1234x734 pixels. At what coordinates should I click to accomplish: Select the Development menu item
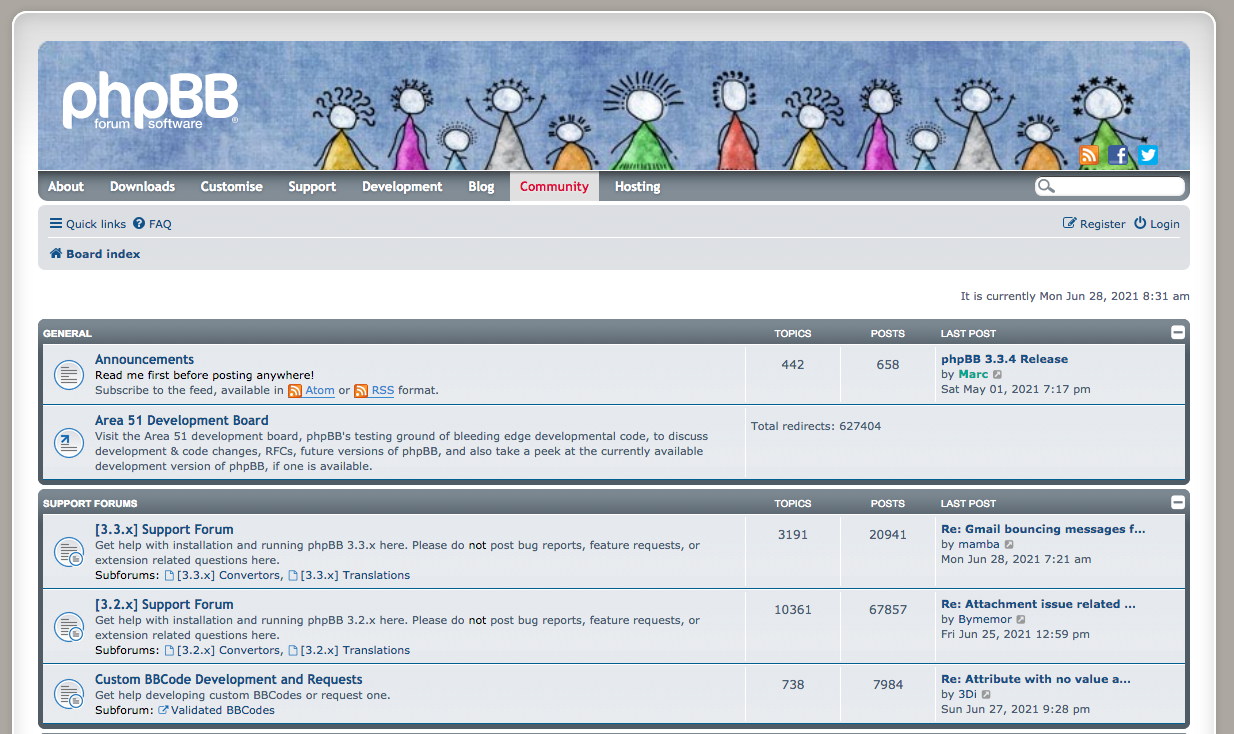[x=402, y=186]
